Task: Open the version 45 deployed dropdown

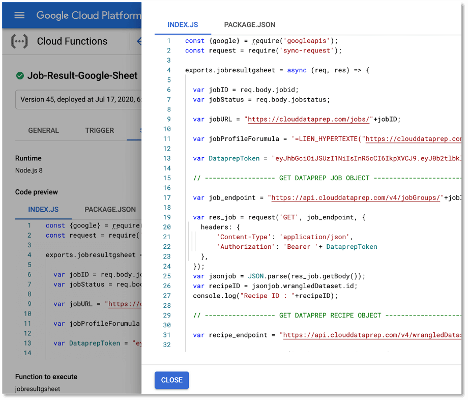Action: 78,99
